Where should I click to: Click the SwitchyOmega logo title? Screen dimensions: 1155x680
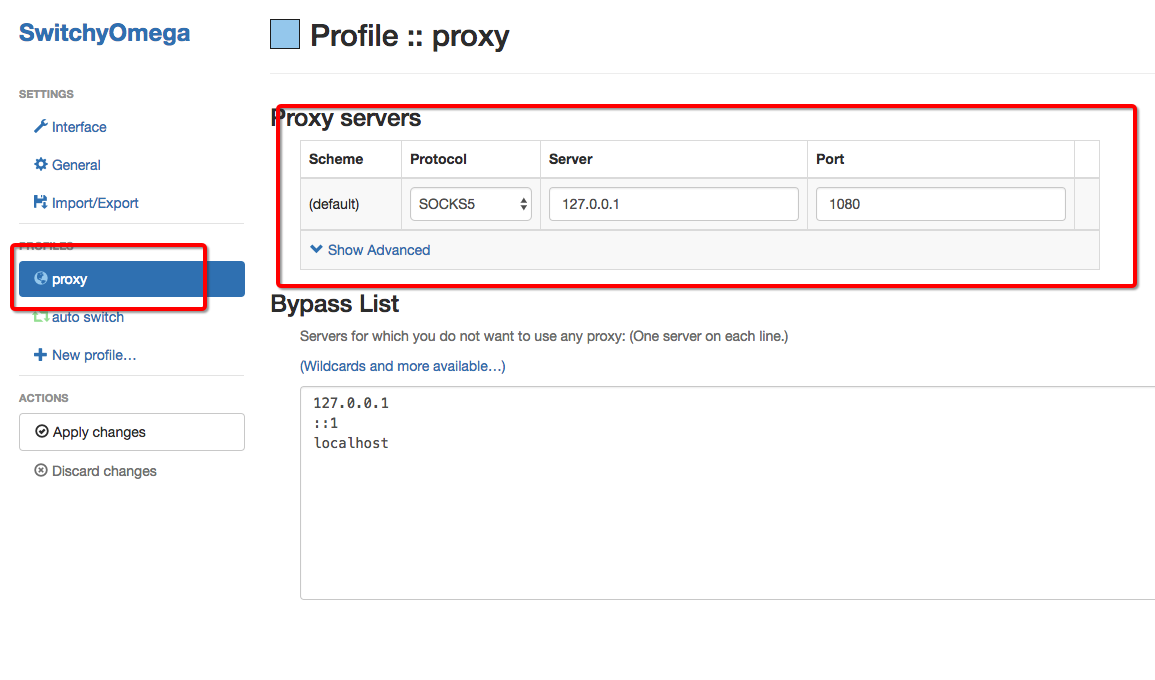[x=104, y=32]
